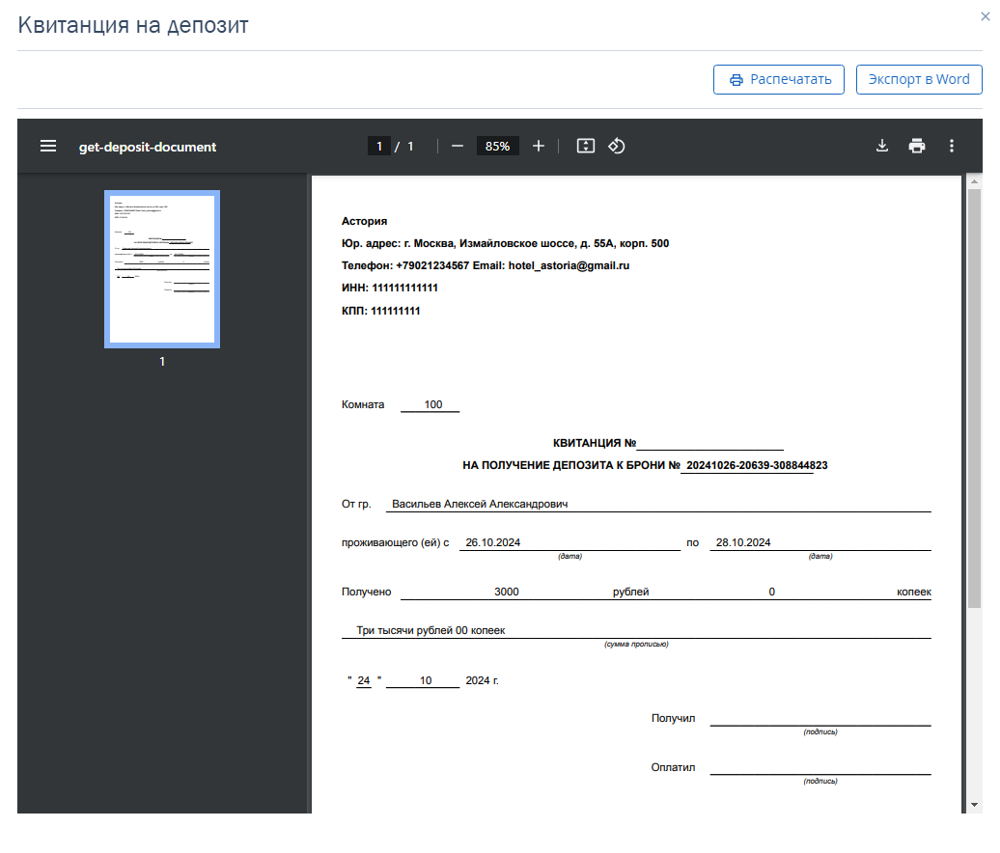Zoom out with the minus icon
Viewport: 1000px width, 853px height.
pyautogui.click(x=457, y=146)
